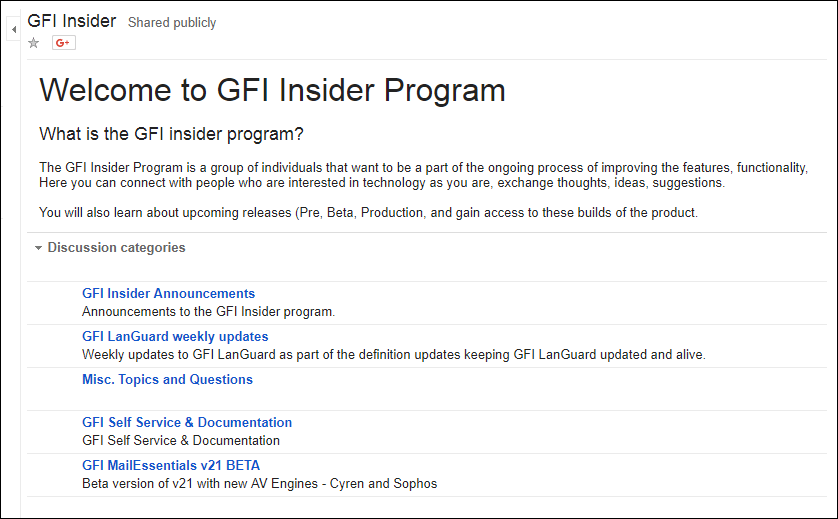Share via the Google+ button

coord(64,43)
